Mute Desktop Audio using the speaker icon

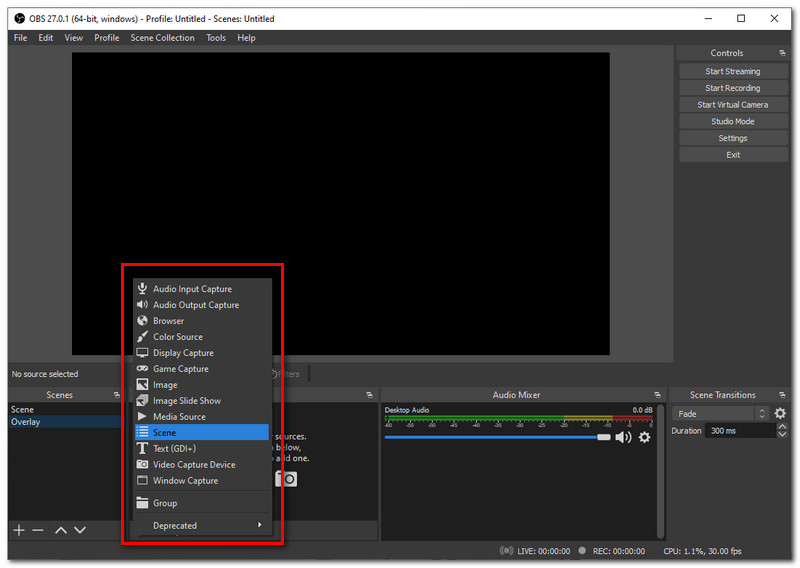pyautogui.click(x=623, y=437)
